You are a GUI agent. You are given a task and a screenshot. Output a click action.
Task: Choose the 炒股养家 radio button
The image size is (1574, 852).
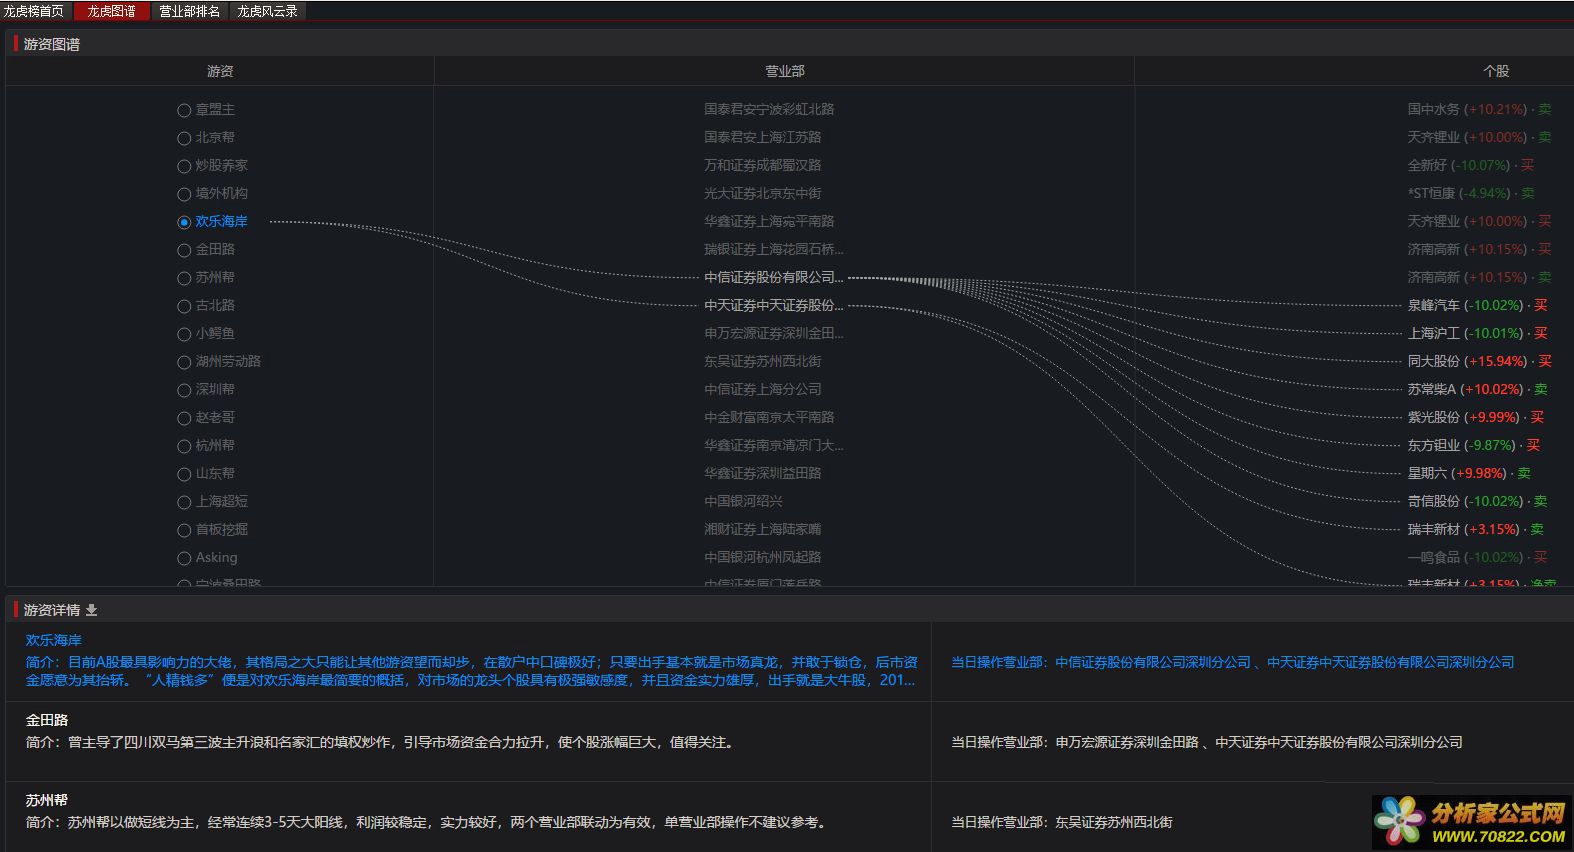point(184,166)
